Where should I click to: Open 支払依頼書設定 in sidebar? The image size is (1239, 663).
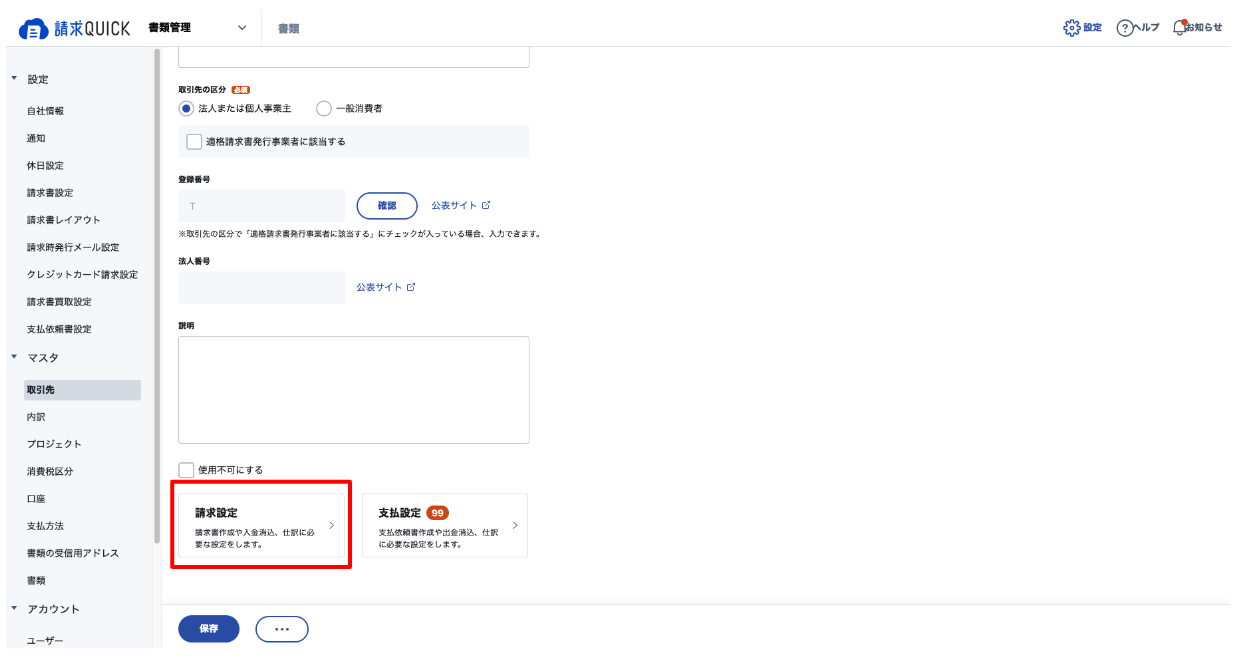pos(59,329)
